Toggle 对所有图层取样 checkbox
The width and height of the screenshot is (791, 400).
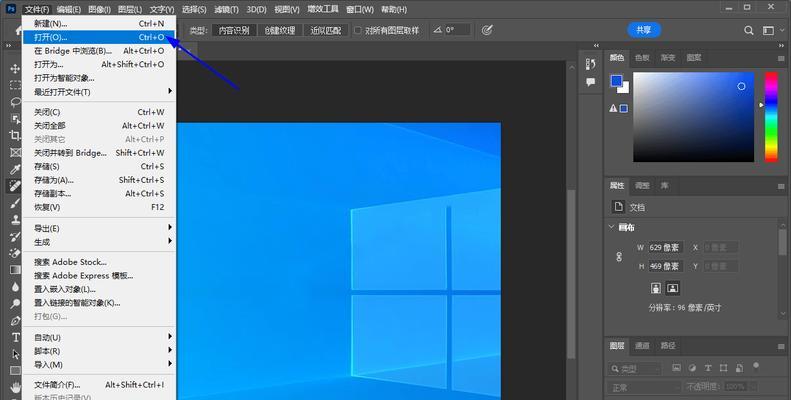tap(358, 30)
